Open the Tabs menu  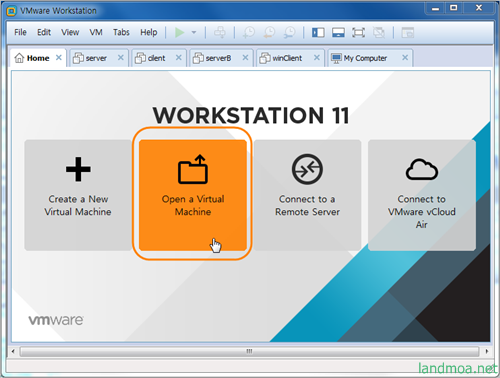pyautogui.click(x=121, y=32)
